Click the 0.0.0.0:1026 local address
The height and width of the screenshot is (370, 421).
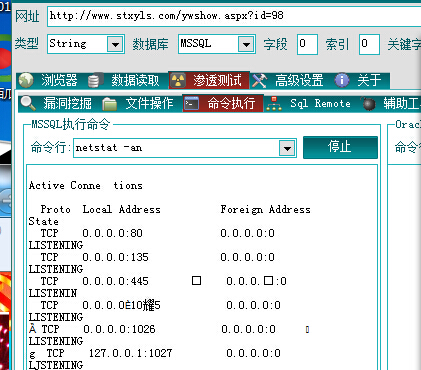(x=119, y=329)
